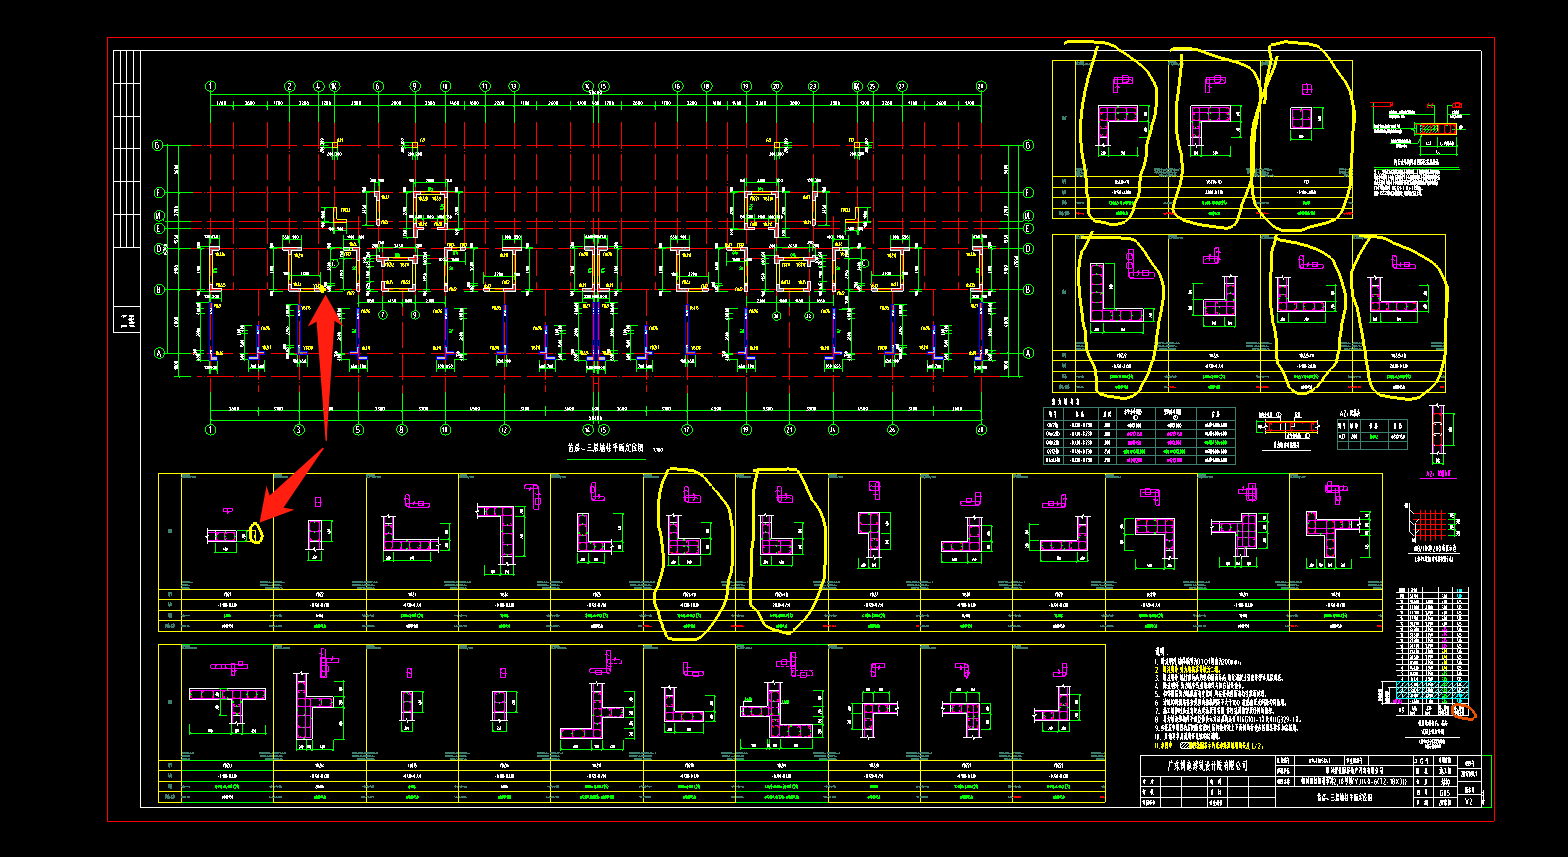The height and width of the screenshot is (857, 1568).
Task: Select axis letter G bubble left of plan
Action: pos(158,146)
